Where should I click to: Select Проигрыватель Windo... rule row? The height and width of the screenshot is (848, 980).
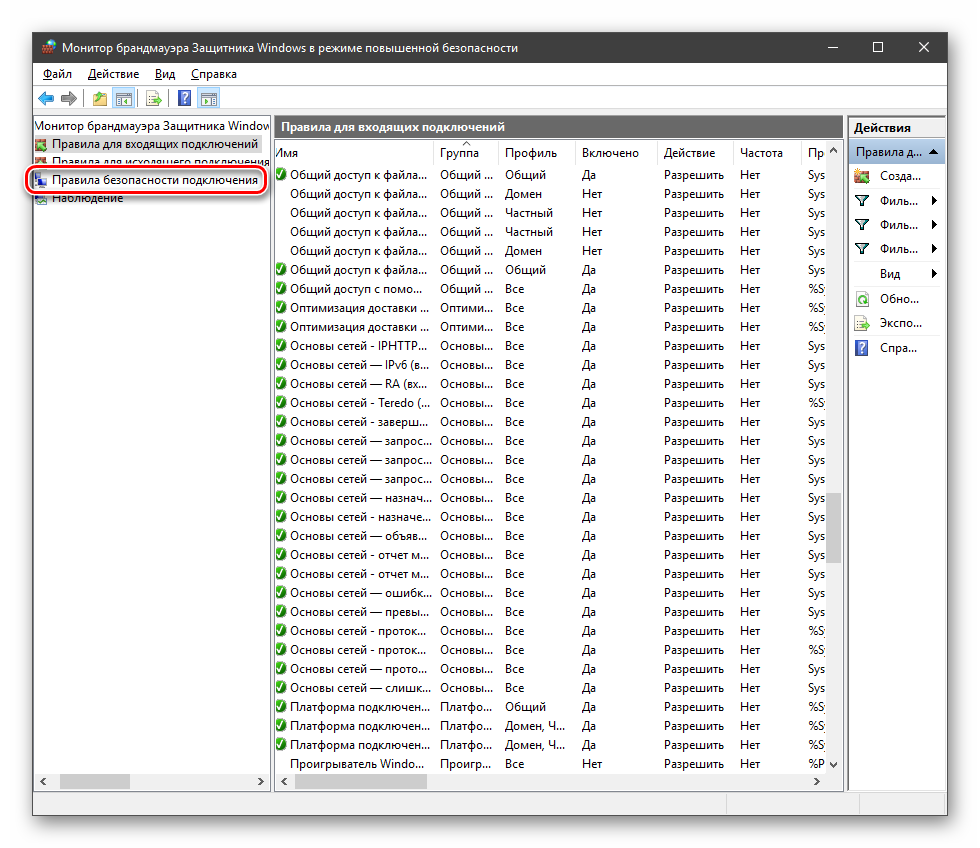[x=551, y=764]
